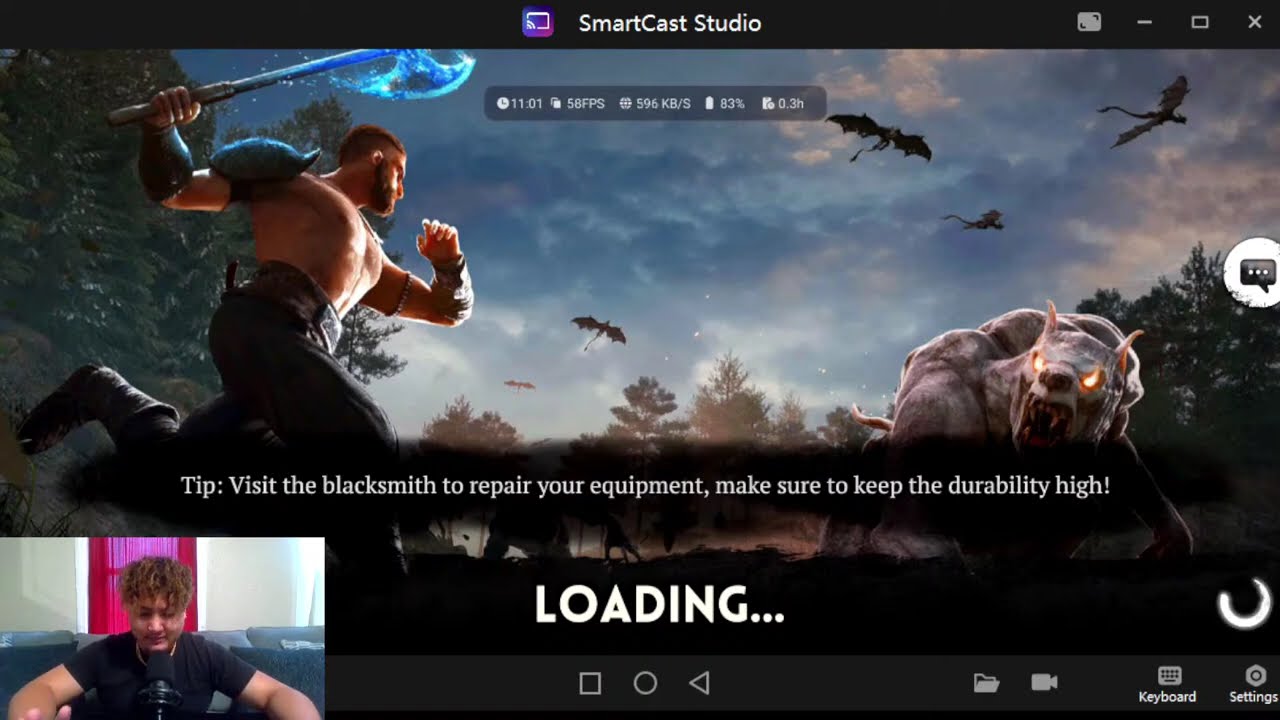Tap the Android recent apps square
Screen dimensions: 1280x720
(x=590, y=683)
